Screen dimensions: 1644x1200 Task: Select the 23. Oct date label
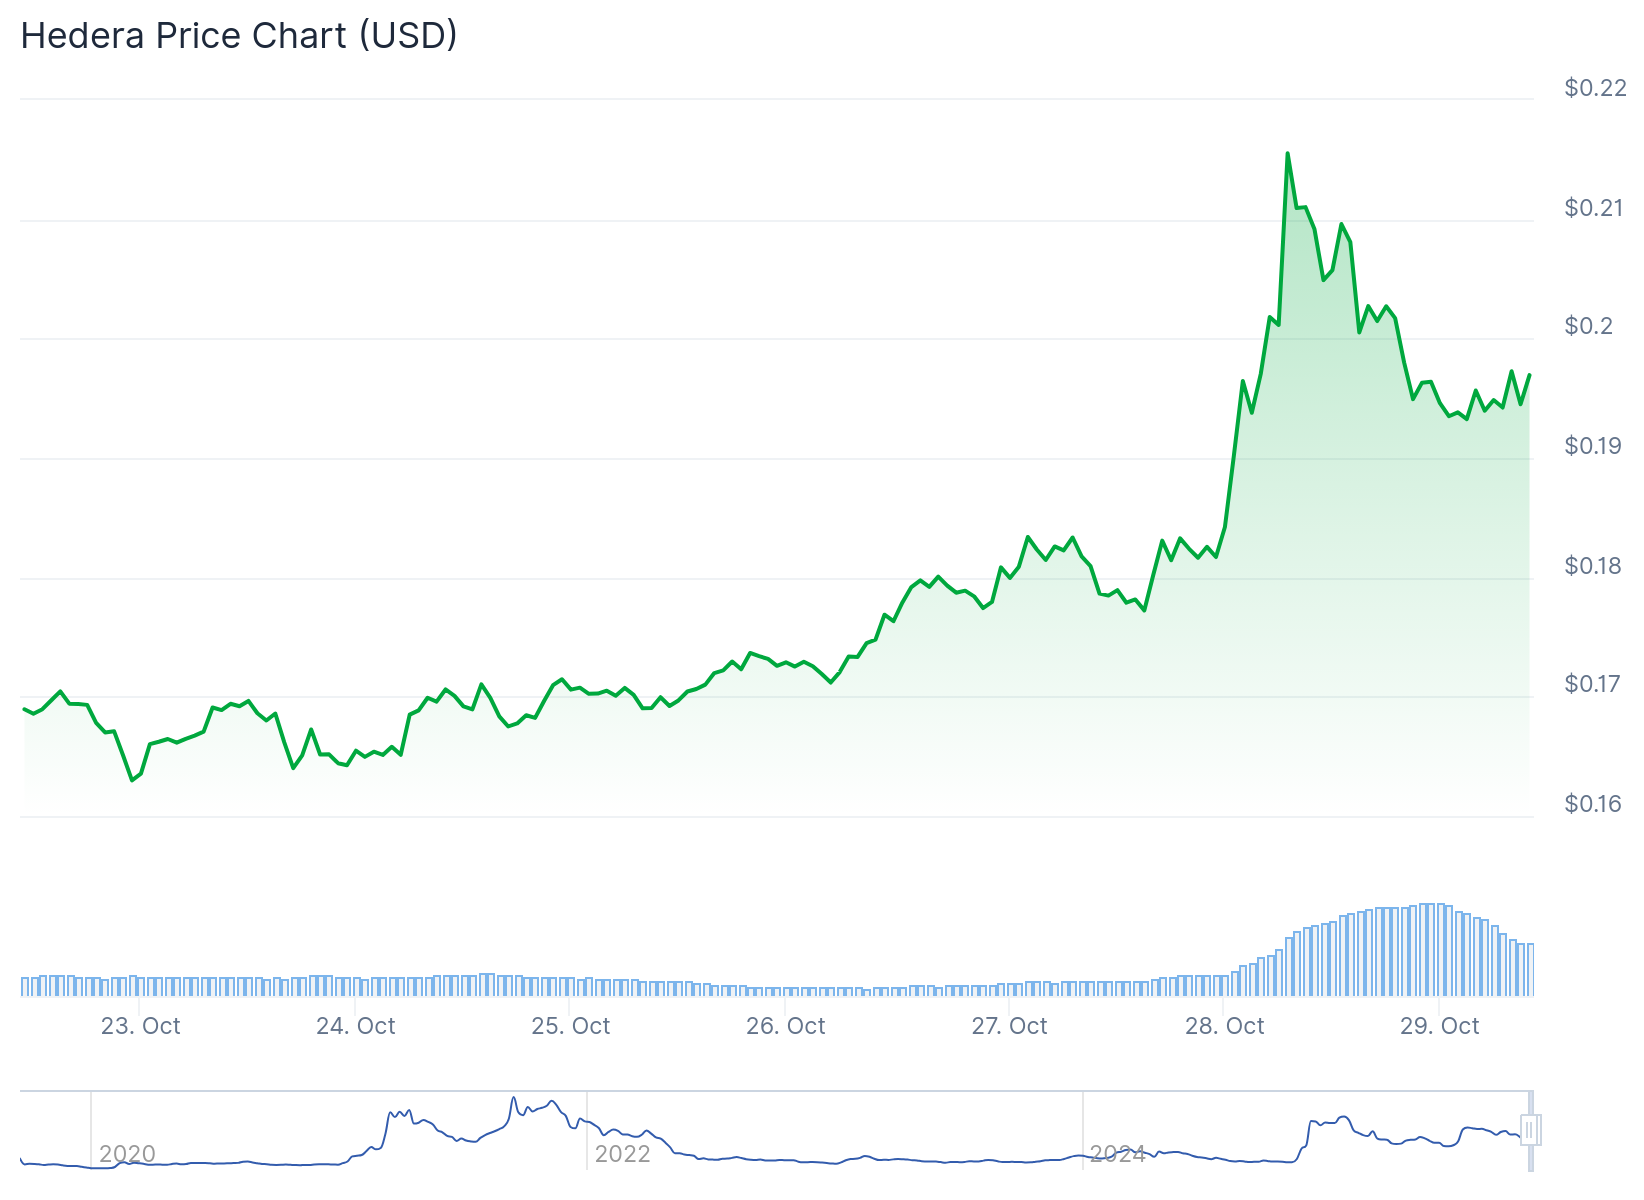pos(140,1026)
